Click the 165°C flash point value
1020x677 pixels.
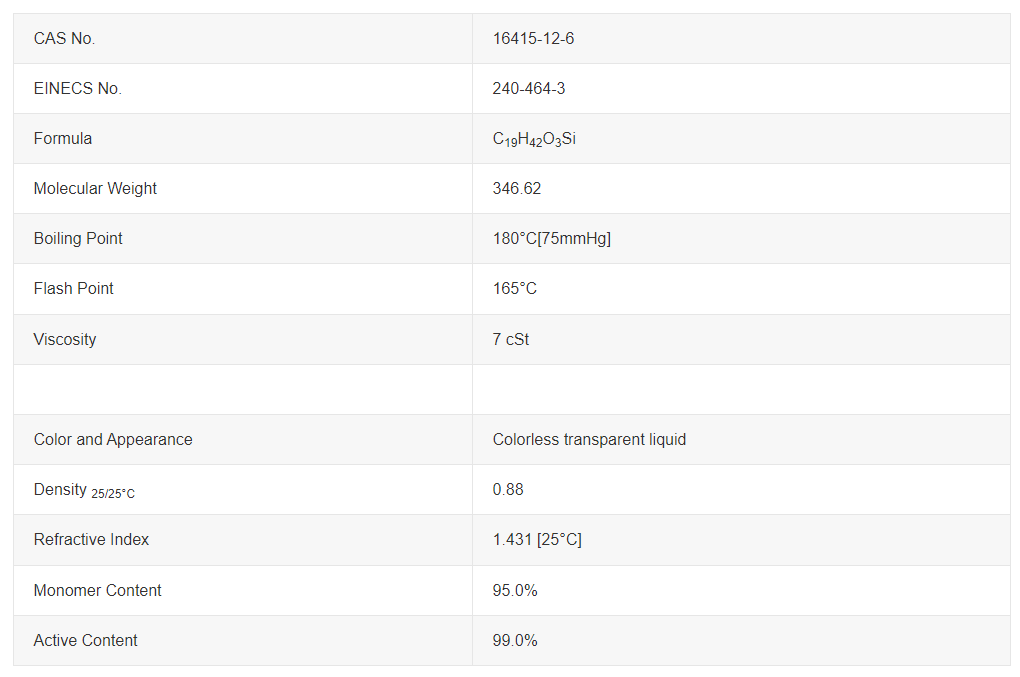[x=514, y=289]
